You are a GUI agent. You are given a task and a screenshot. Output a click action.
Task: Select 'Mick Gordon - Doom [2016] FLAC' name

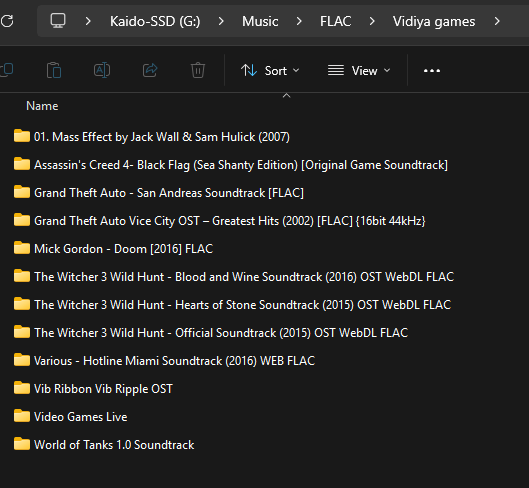tap(123, 249)
